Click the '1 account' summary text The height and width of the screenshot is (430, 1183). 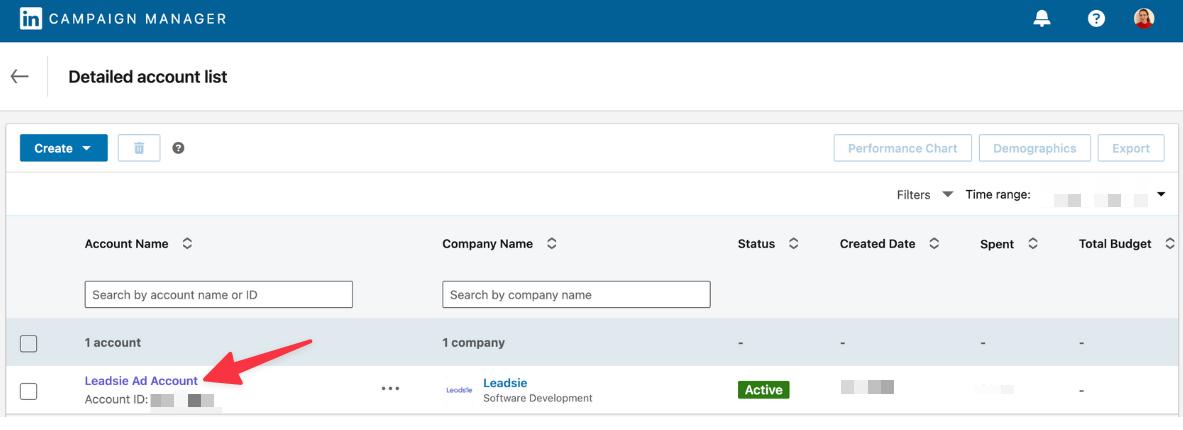pos(112,342)
